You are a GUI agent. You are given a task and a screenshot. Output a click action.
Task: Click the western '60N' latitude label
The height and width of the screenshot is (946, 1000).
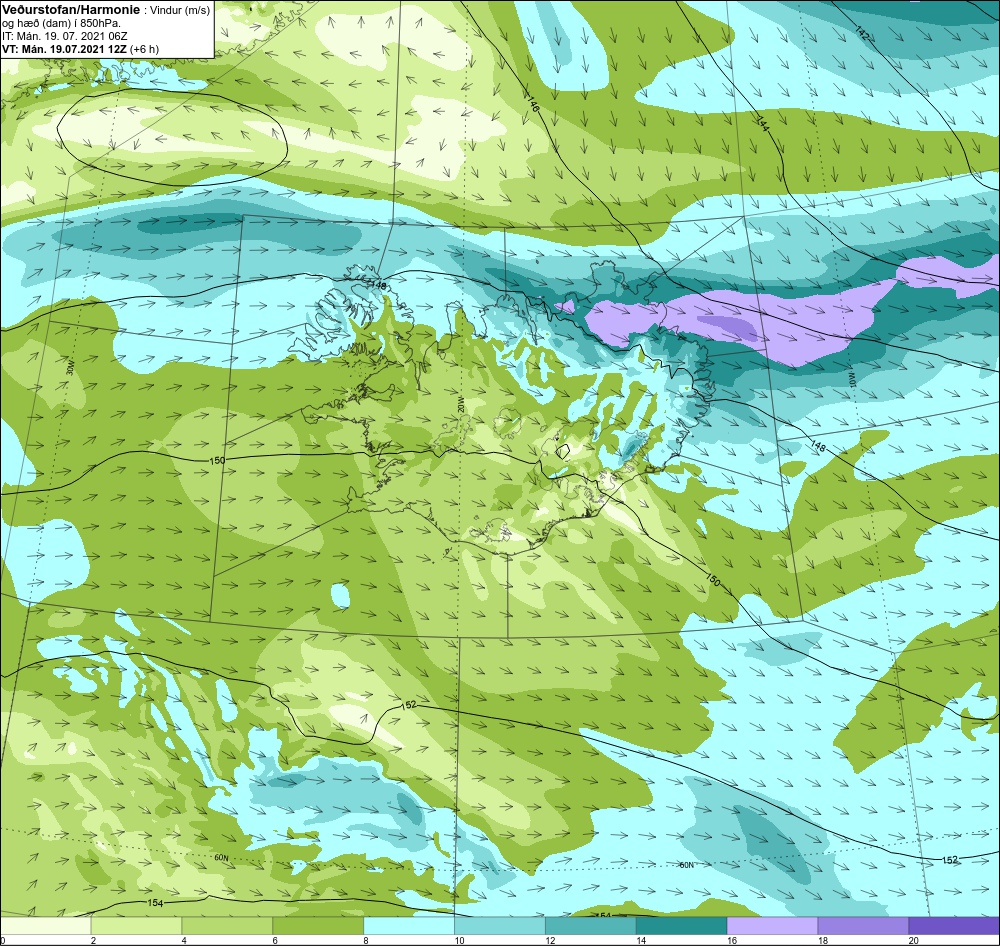[221, 857]
